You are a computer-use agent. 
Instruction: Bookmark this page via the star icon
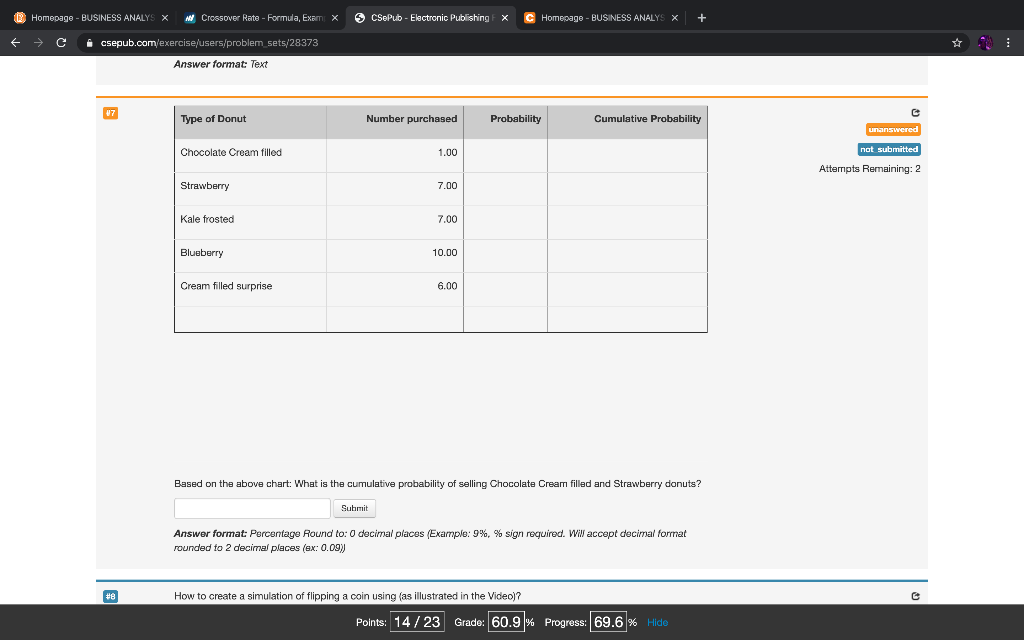(x=956, y=43)
